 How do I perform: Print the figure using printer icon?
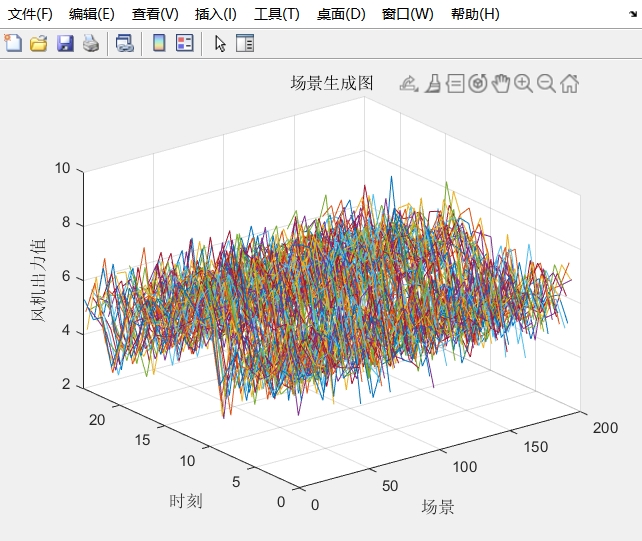(x=91, y=43)
